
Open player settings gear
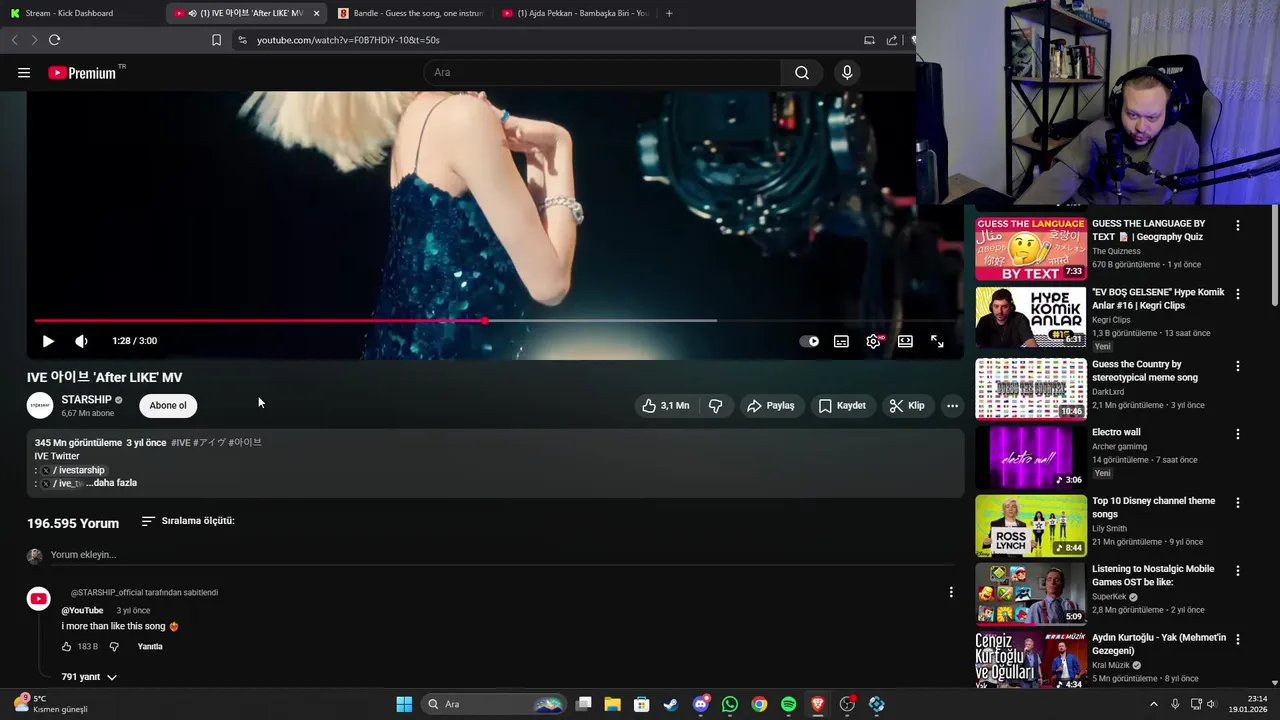(x=873, y=341)
